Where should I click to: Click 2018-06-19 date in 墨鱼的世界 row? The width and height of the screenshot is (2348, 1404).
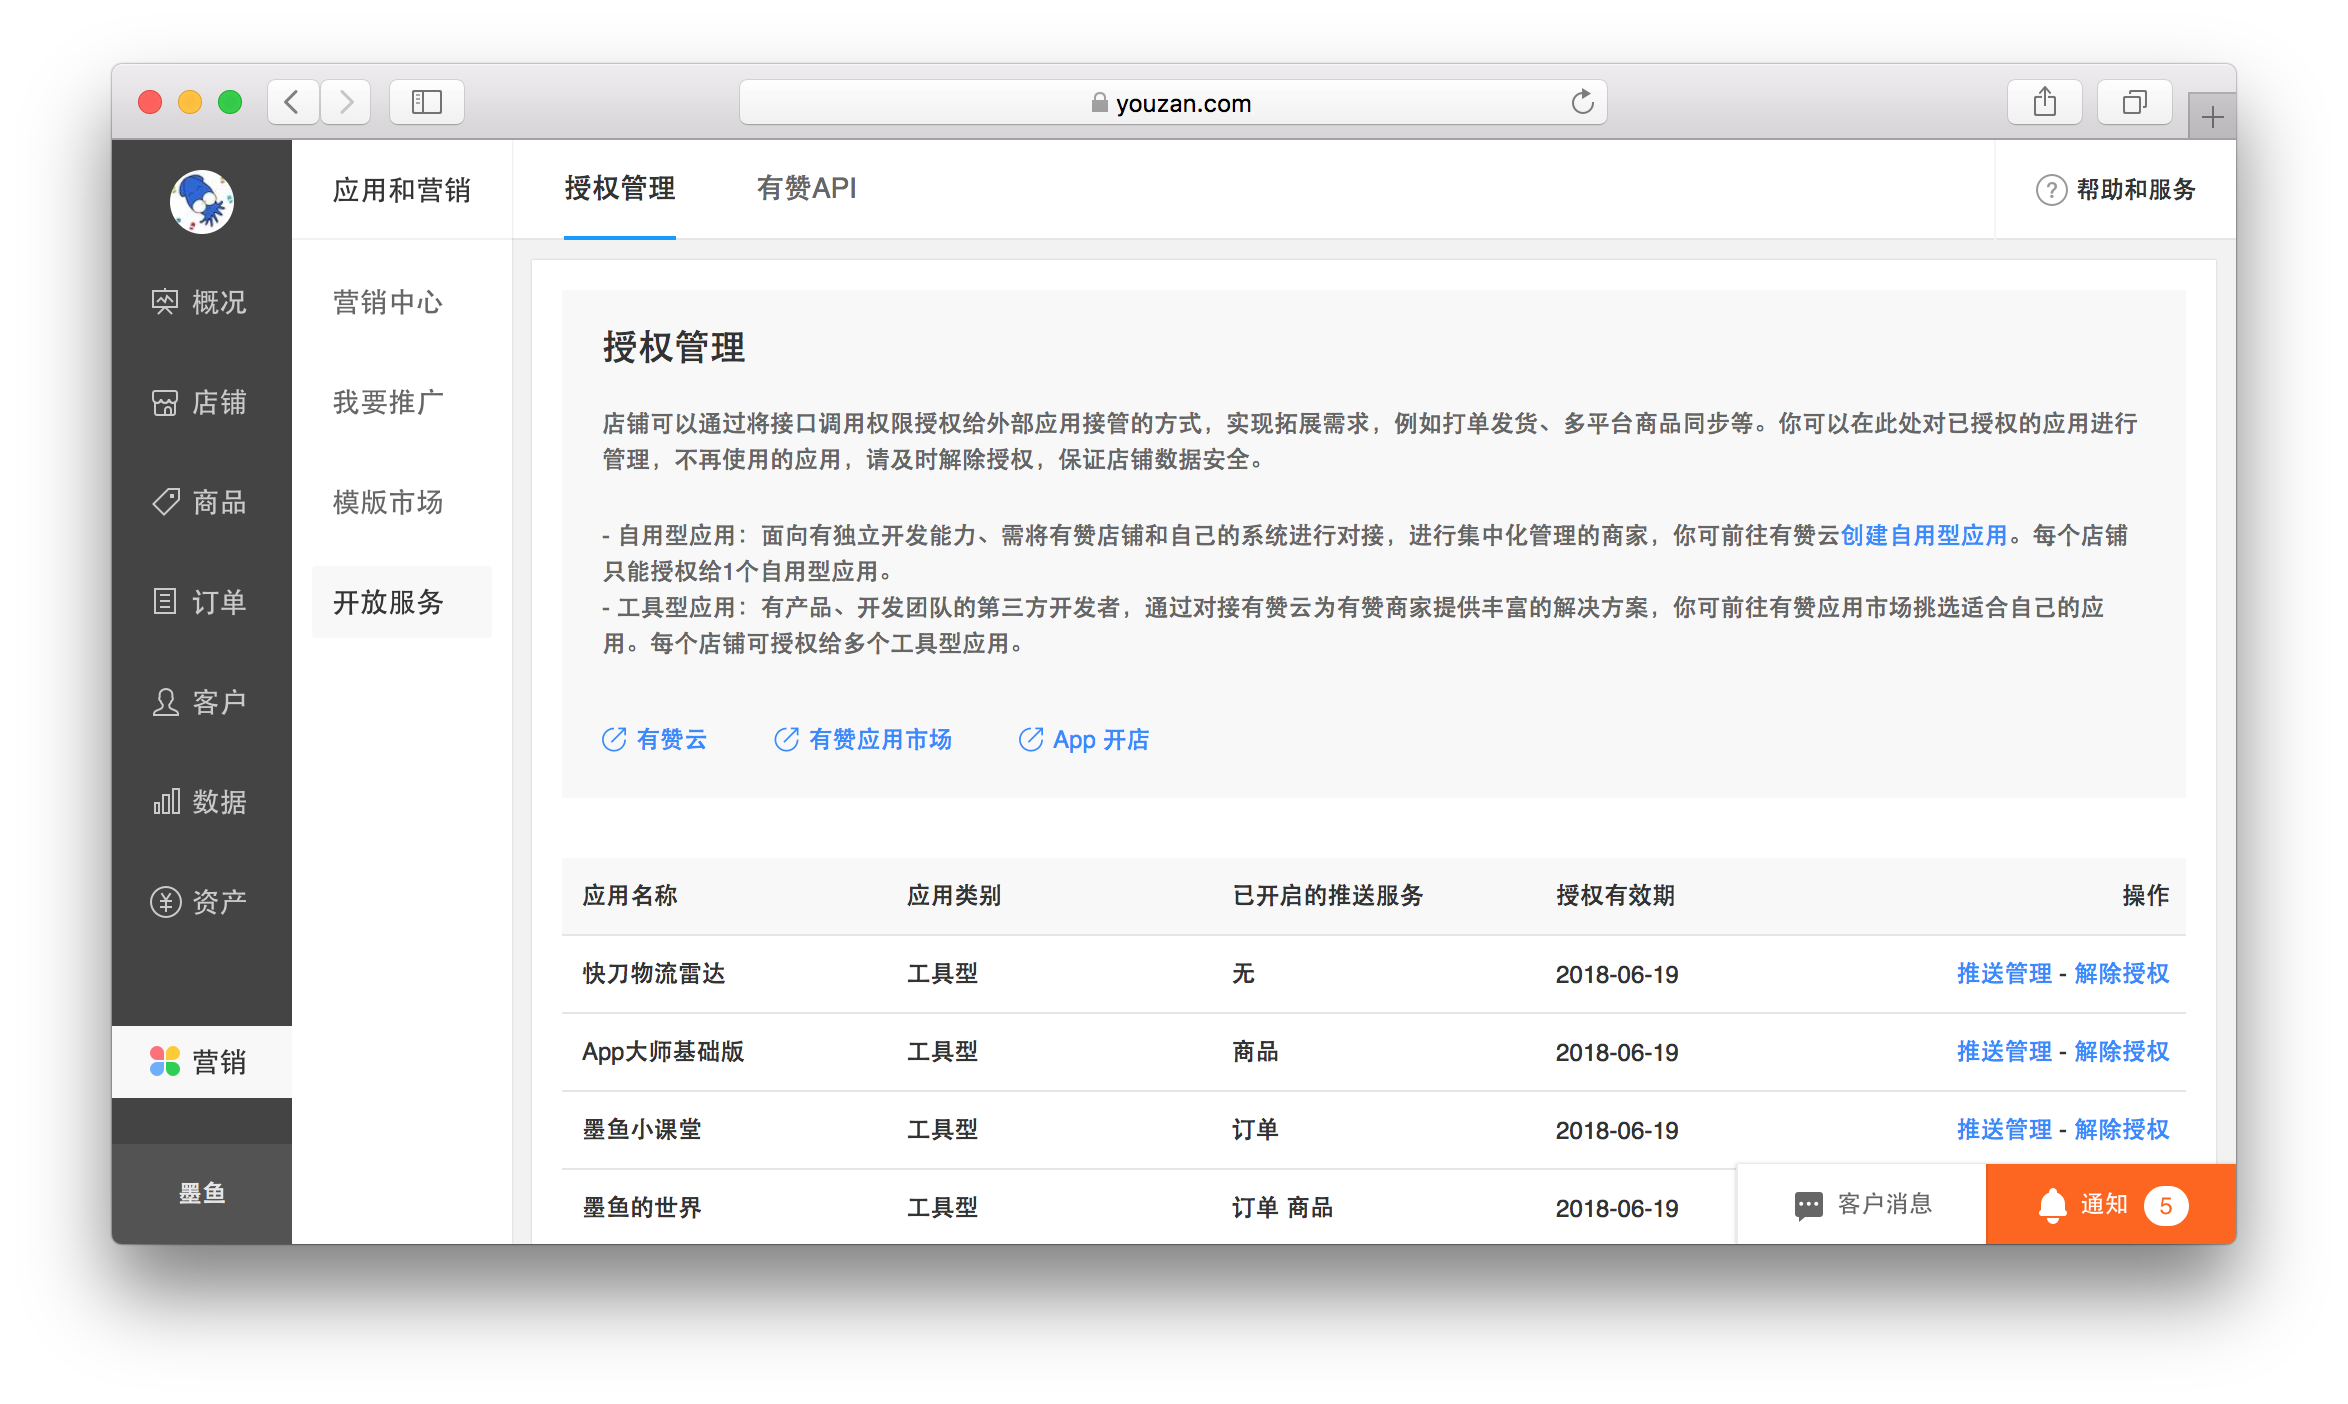coord(1617,1208)
